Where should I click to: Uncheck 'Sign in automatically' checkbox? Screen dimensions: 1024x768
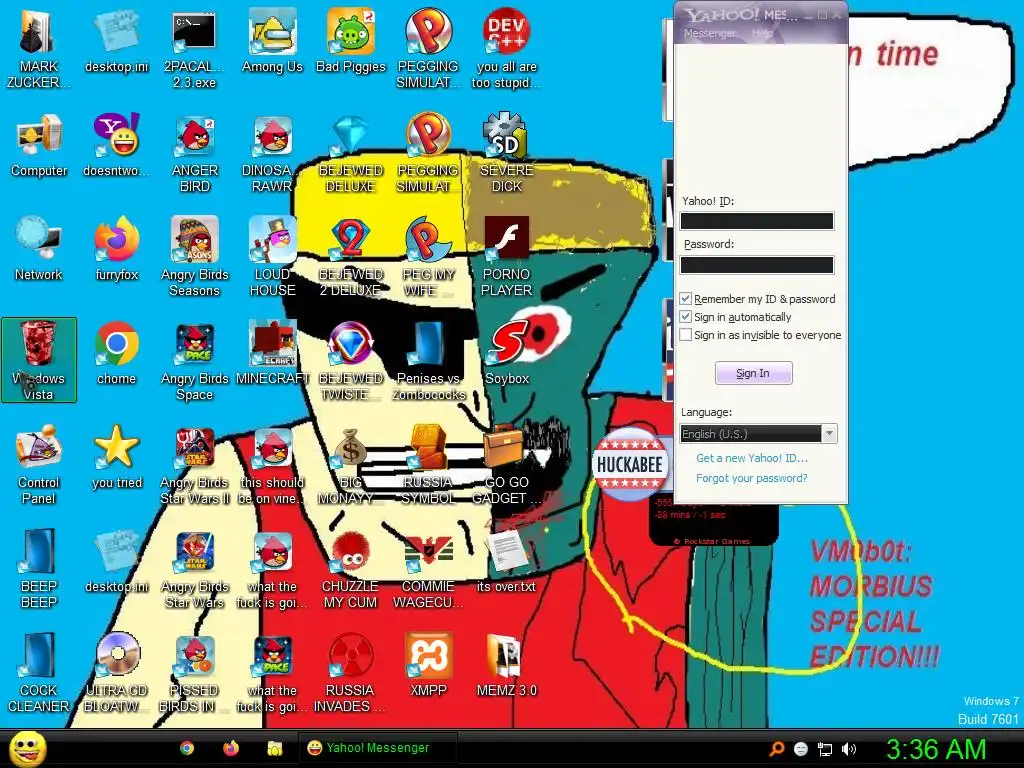(686, 317)
